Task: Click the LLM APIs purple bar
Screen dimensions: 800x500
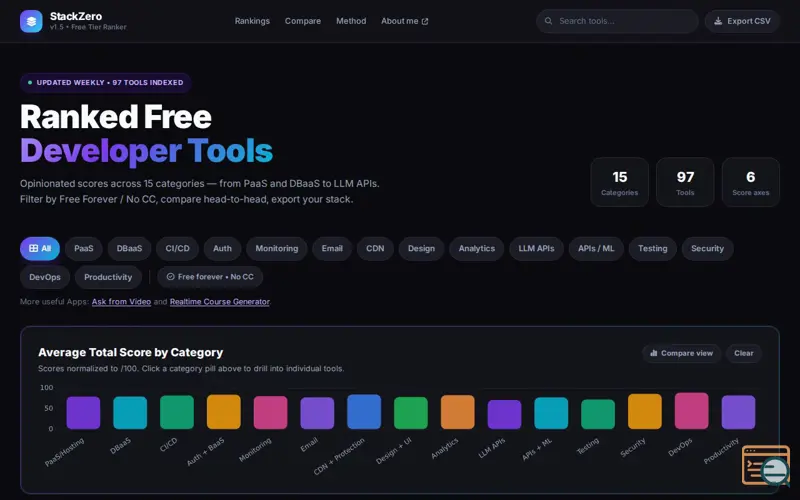Action: (505, 414)
